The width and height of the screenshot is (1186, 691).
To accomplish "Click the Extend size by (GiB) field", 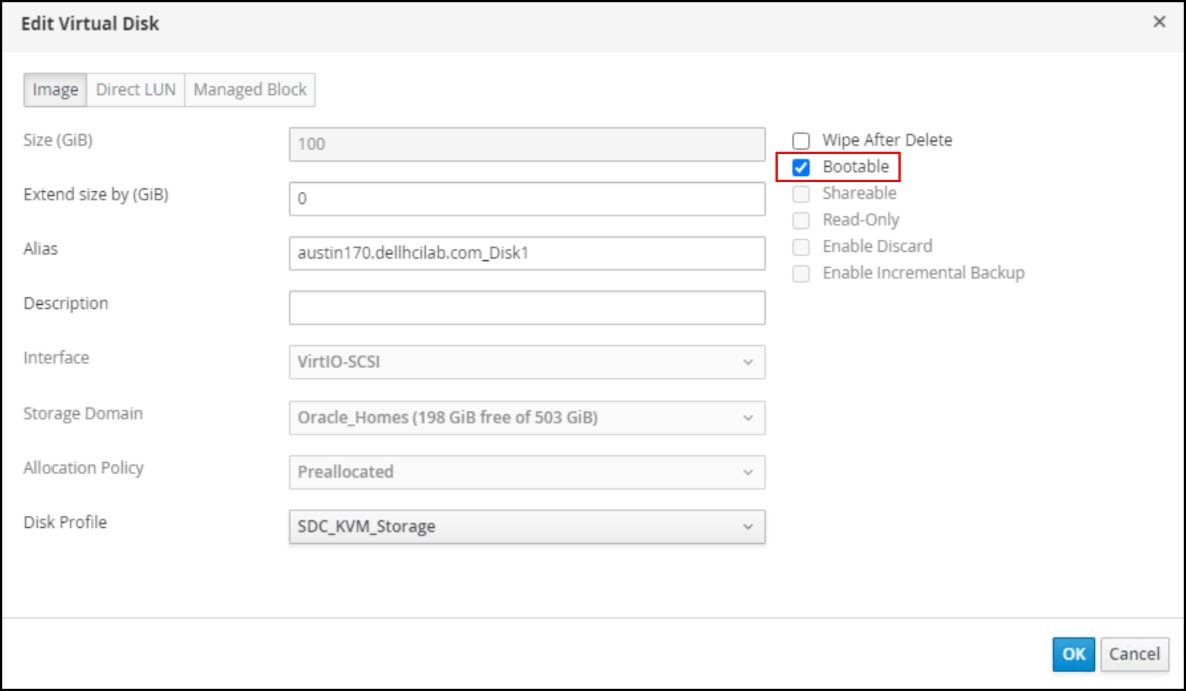I will [x=526, y=199].
